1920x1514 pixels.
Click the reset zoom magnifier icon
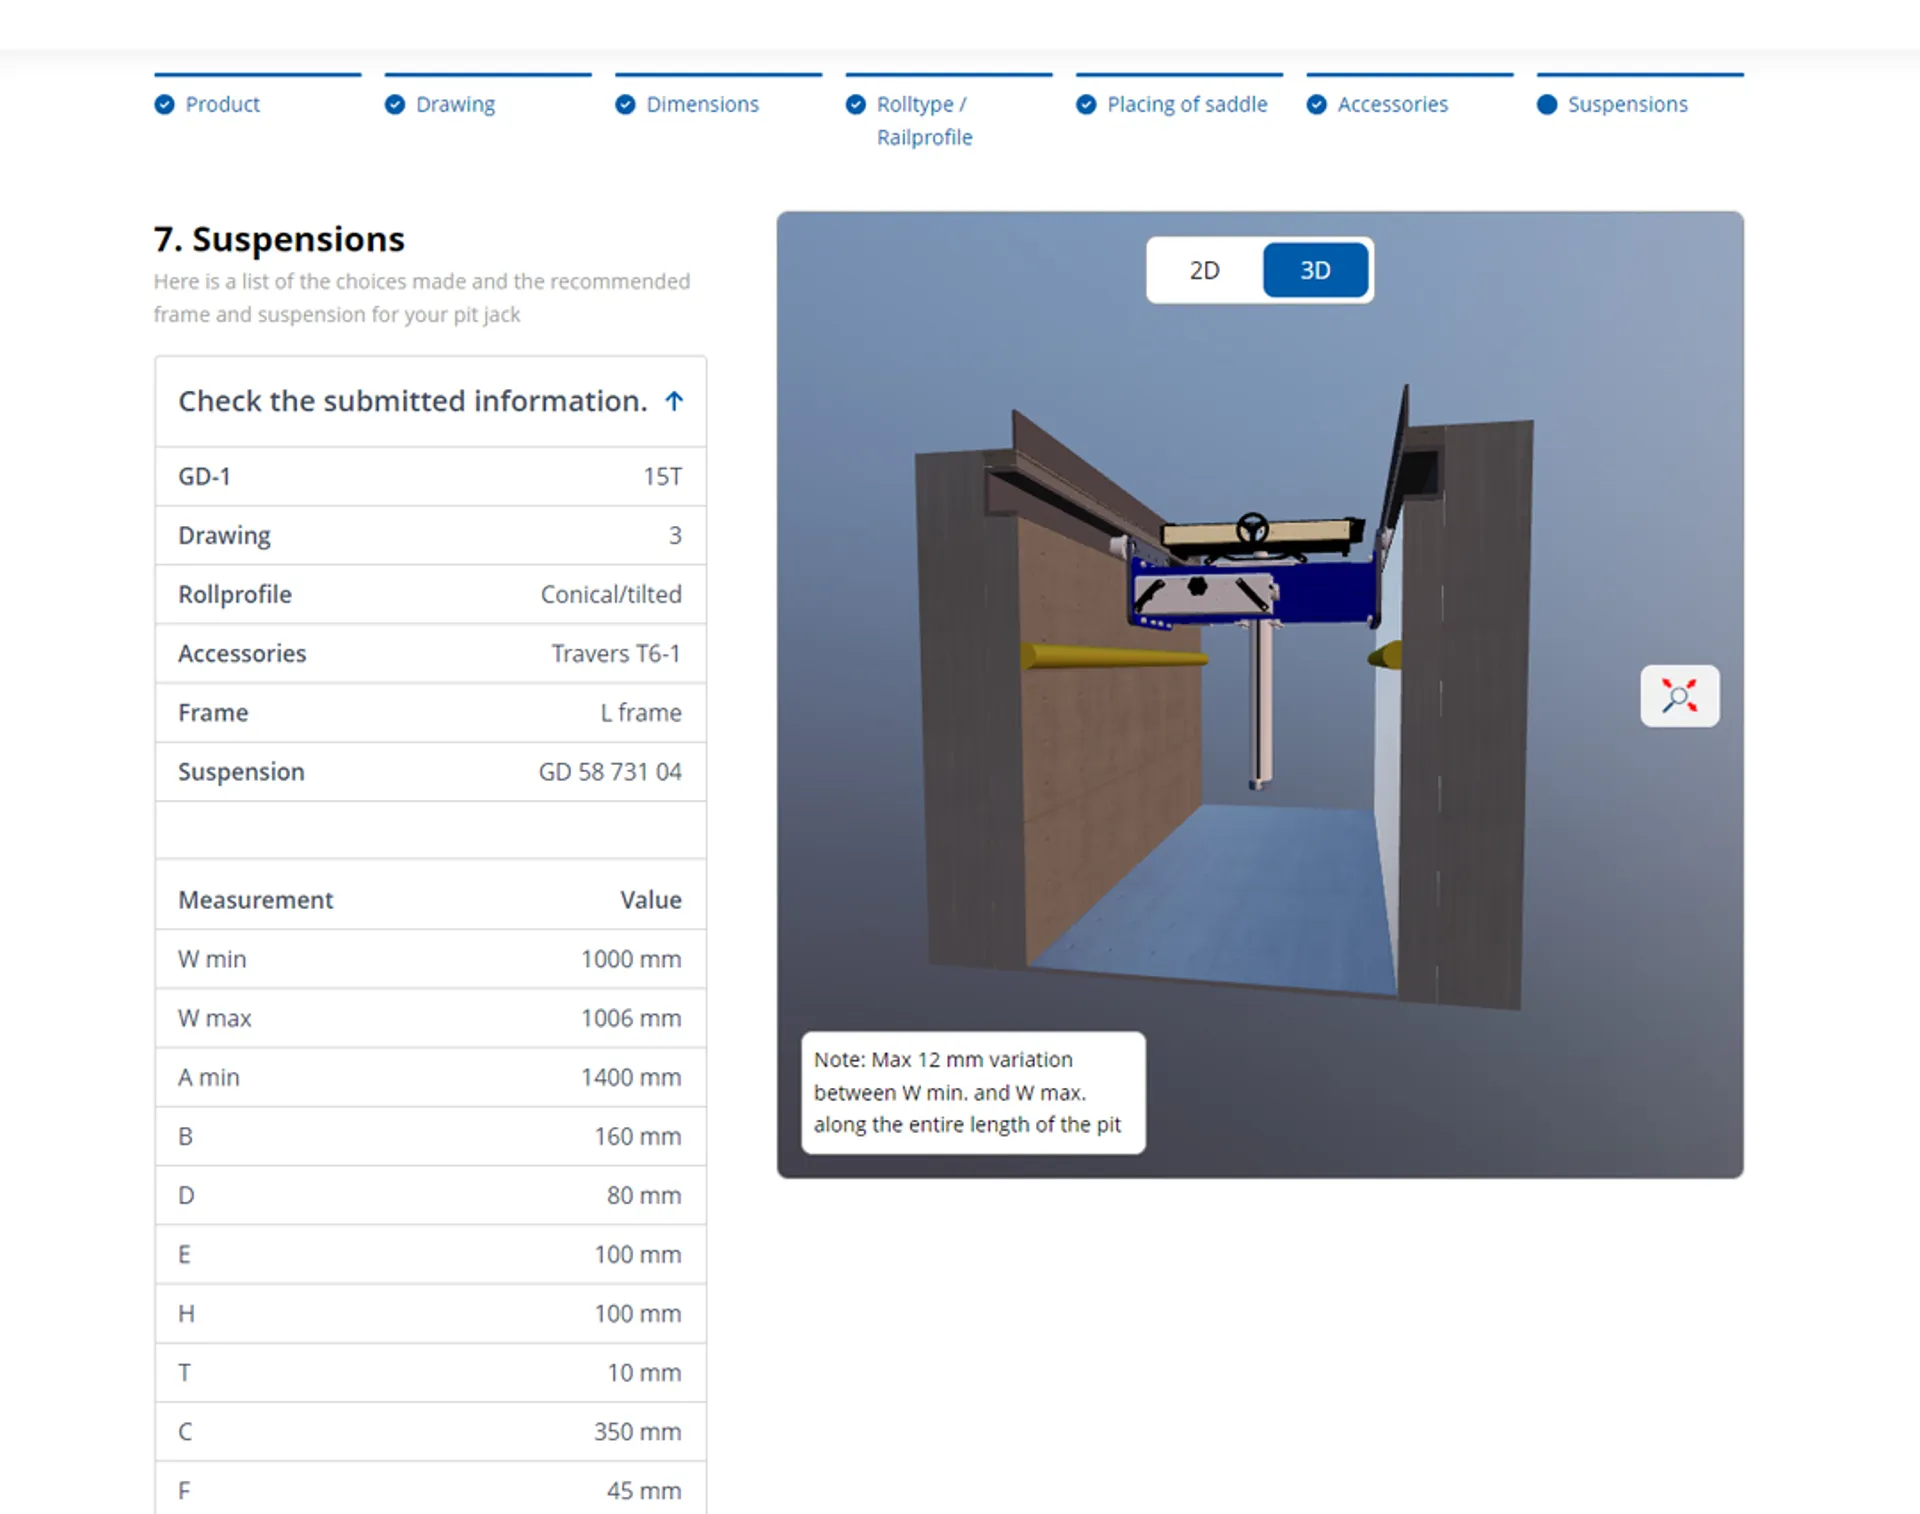click(1679, 696)
